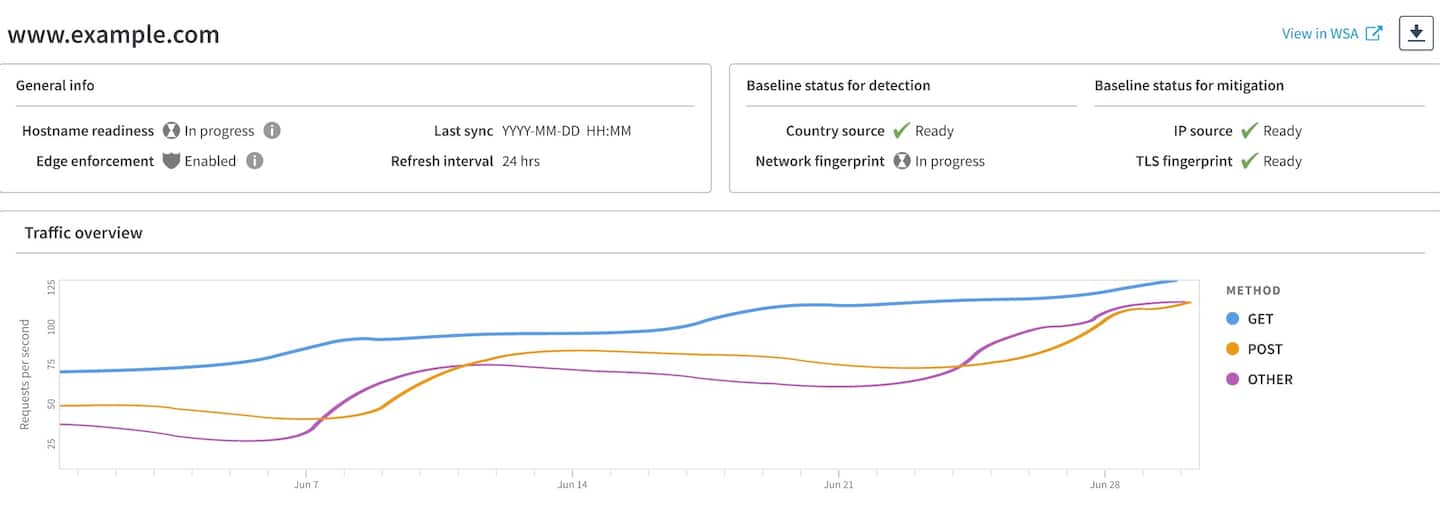Viewport: 1440px width, 512px height.
Task: Click info icon next to Edge enforcement
Action: (255, 161)
